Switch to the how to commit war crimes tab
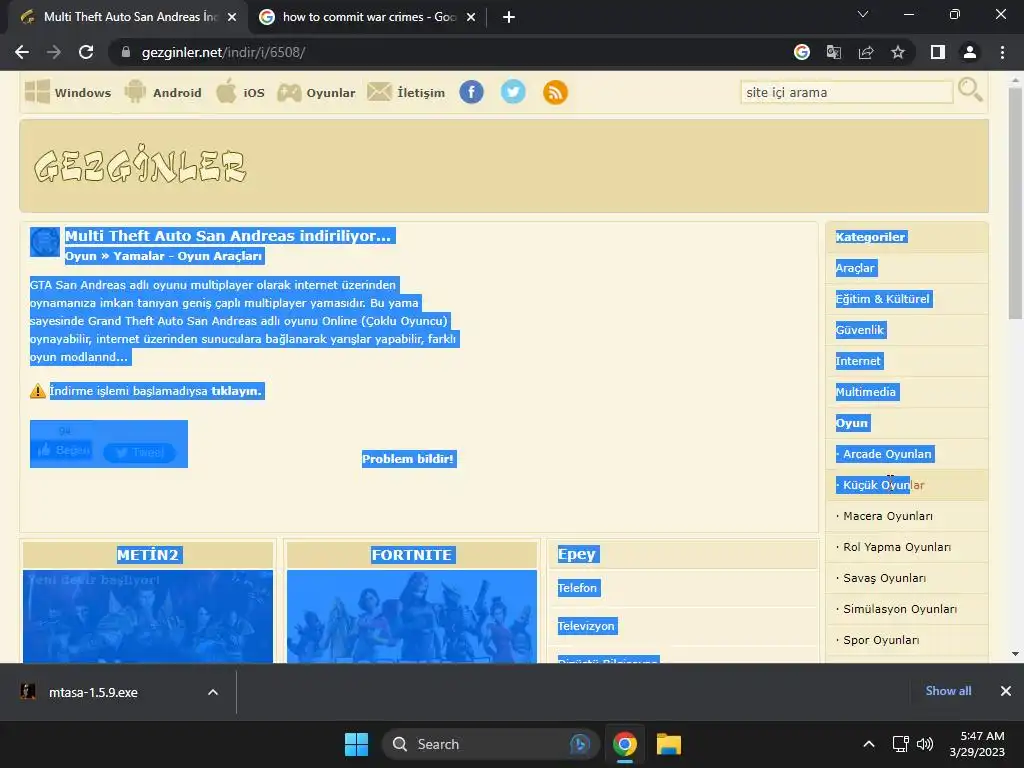The height and width of the screenshot is (768, 1024). point(369,17)
